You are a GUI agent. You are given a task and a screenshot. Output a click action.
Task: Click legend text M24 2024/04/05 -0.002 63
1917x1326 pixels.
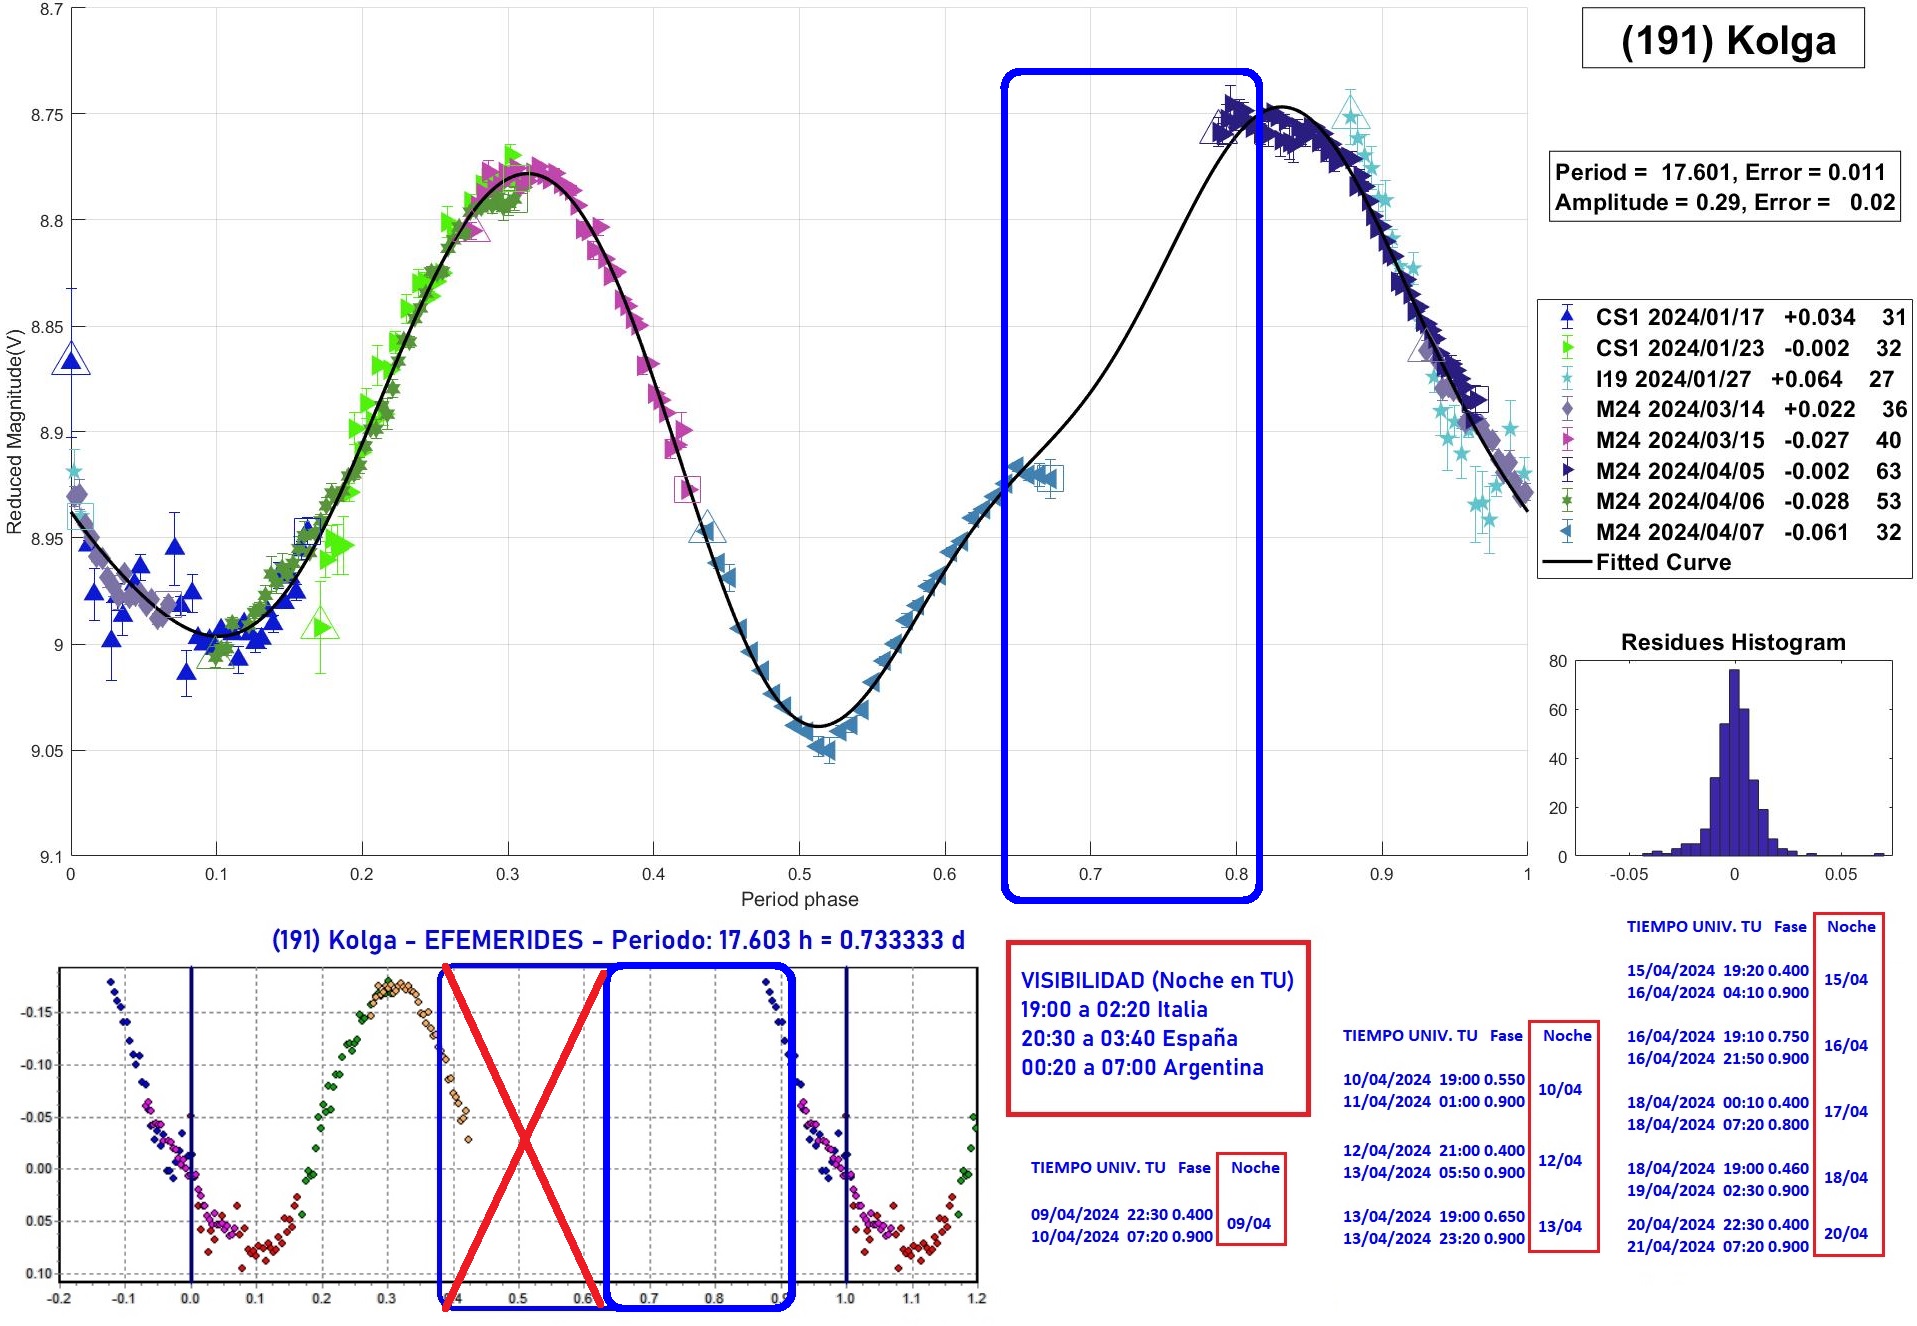(1748, 471)
